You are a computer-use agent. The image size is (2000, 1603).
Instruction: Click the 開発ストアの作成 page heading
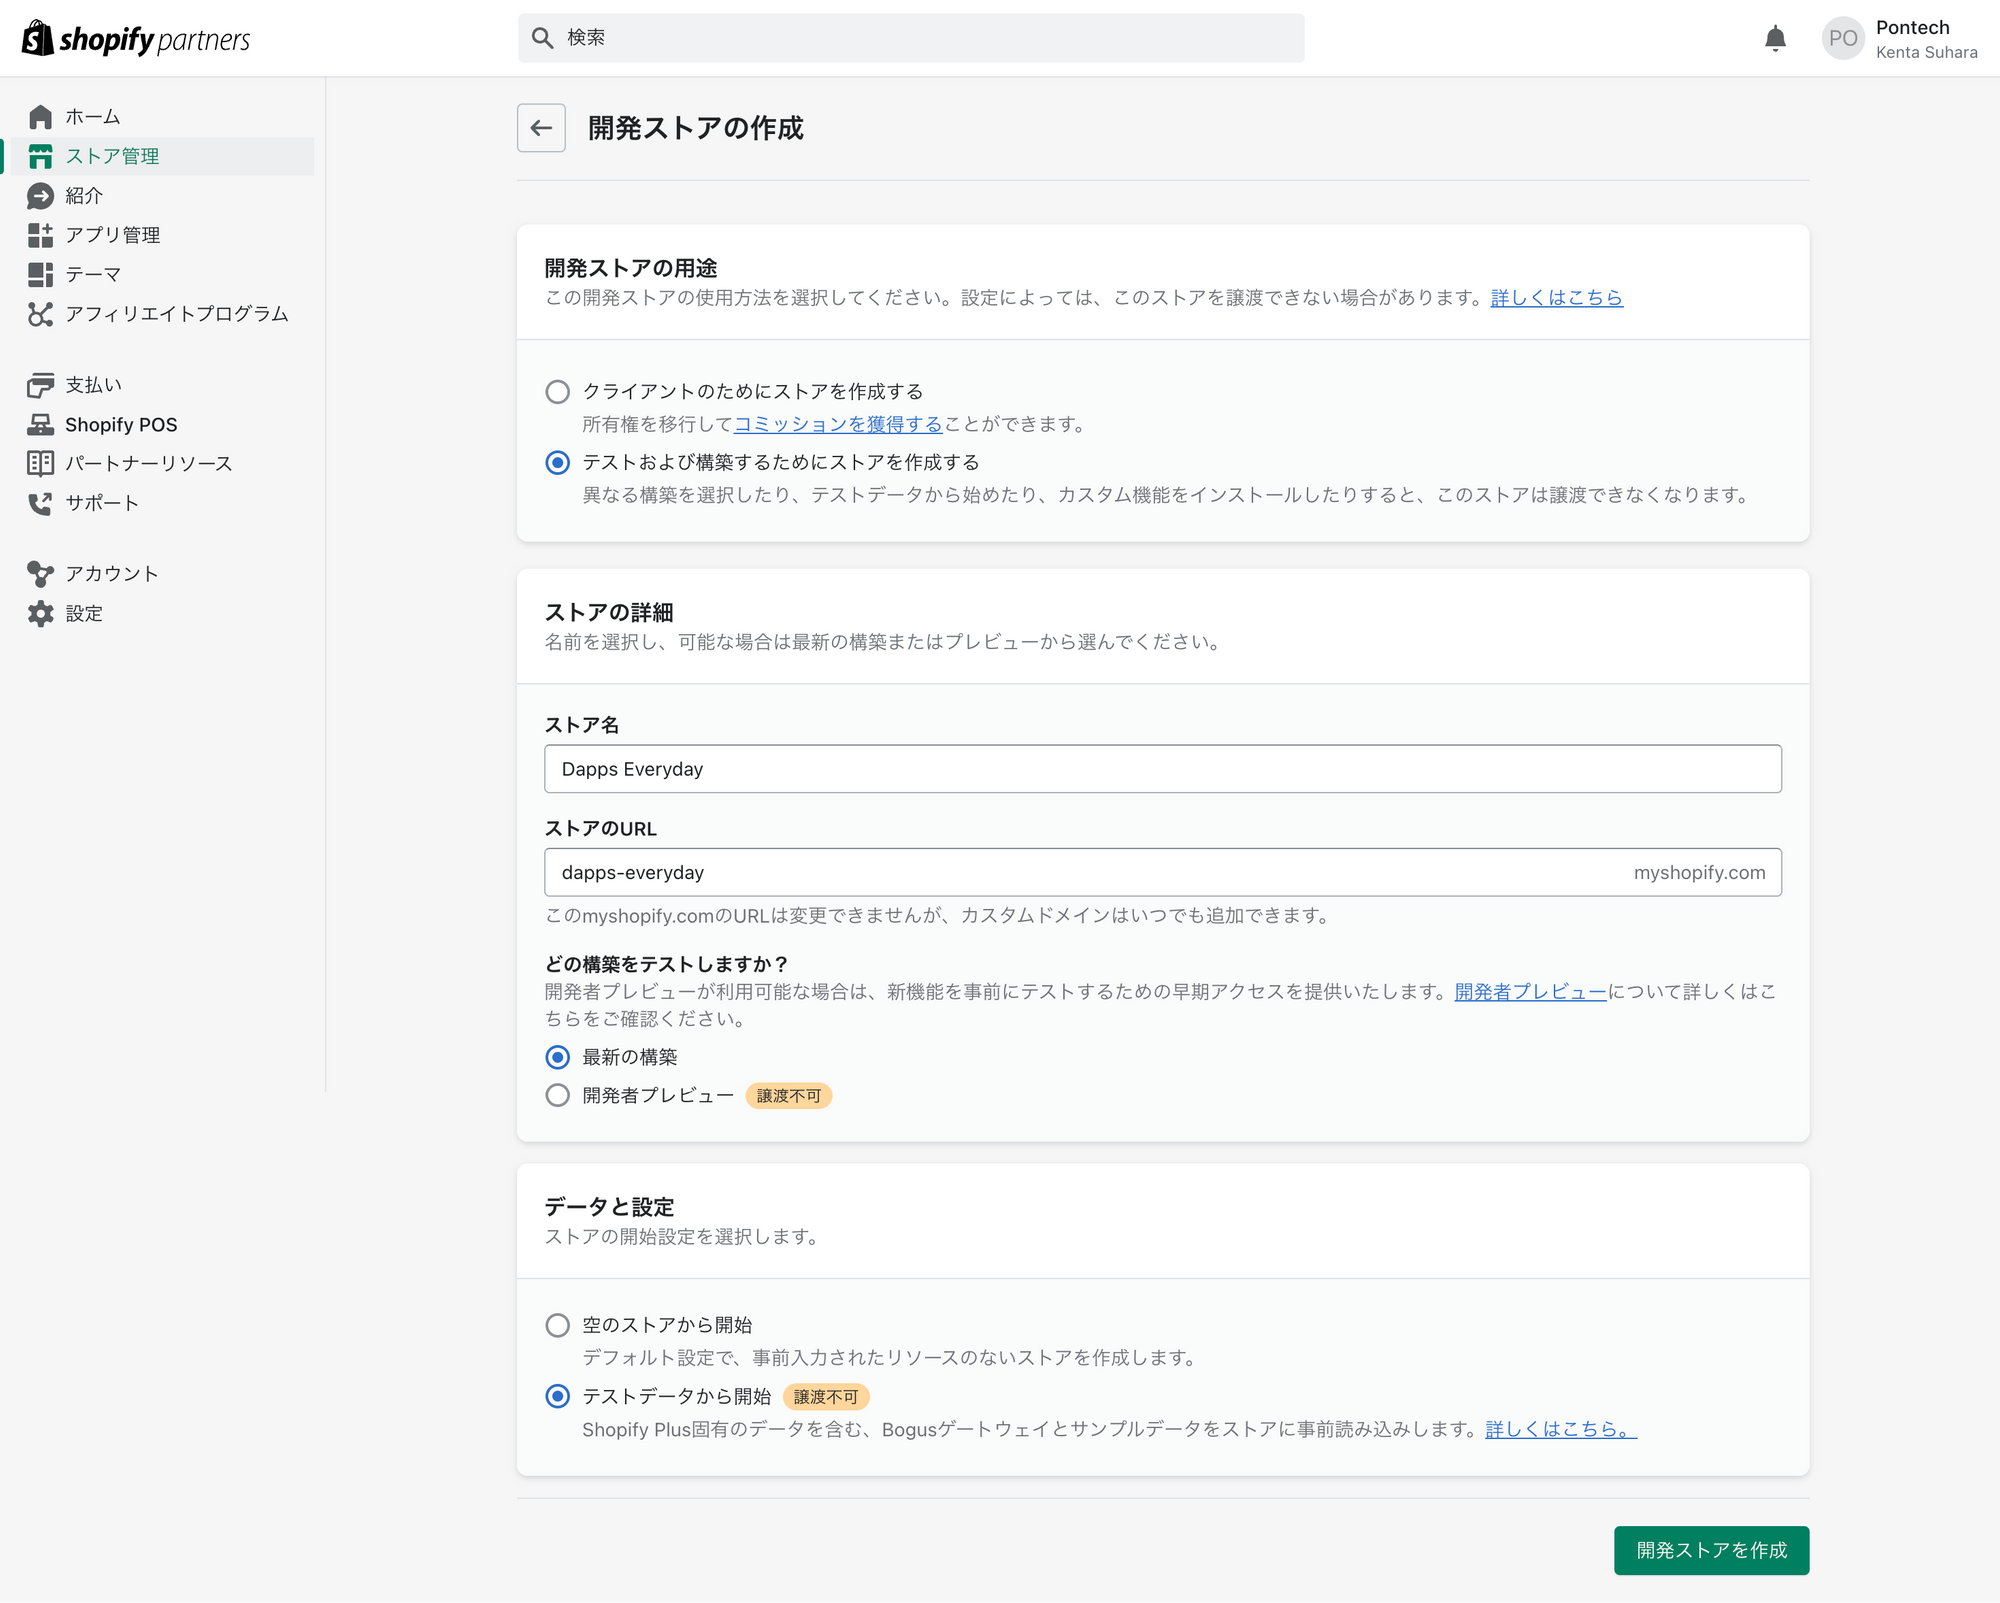click(x=696, y=128)
